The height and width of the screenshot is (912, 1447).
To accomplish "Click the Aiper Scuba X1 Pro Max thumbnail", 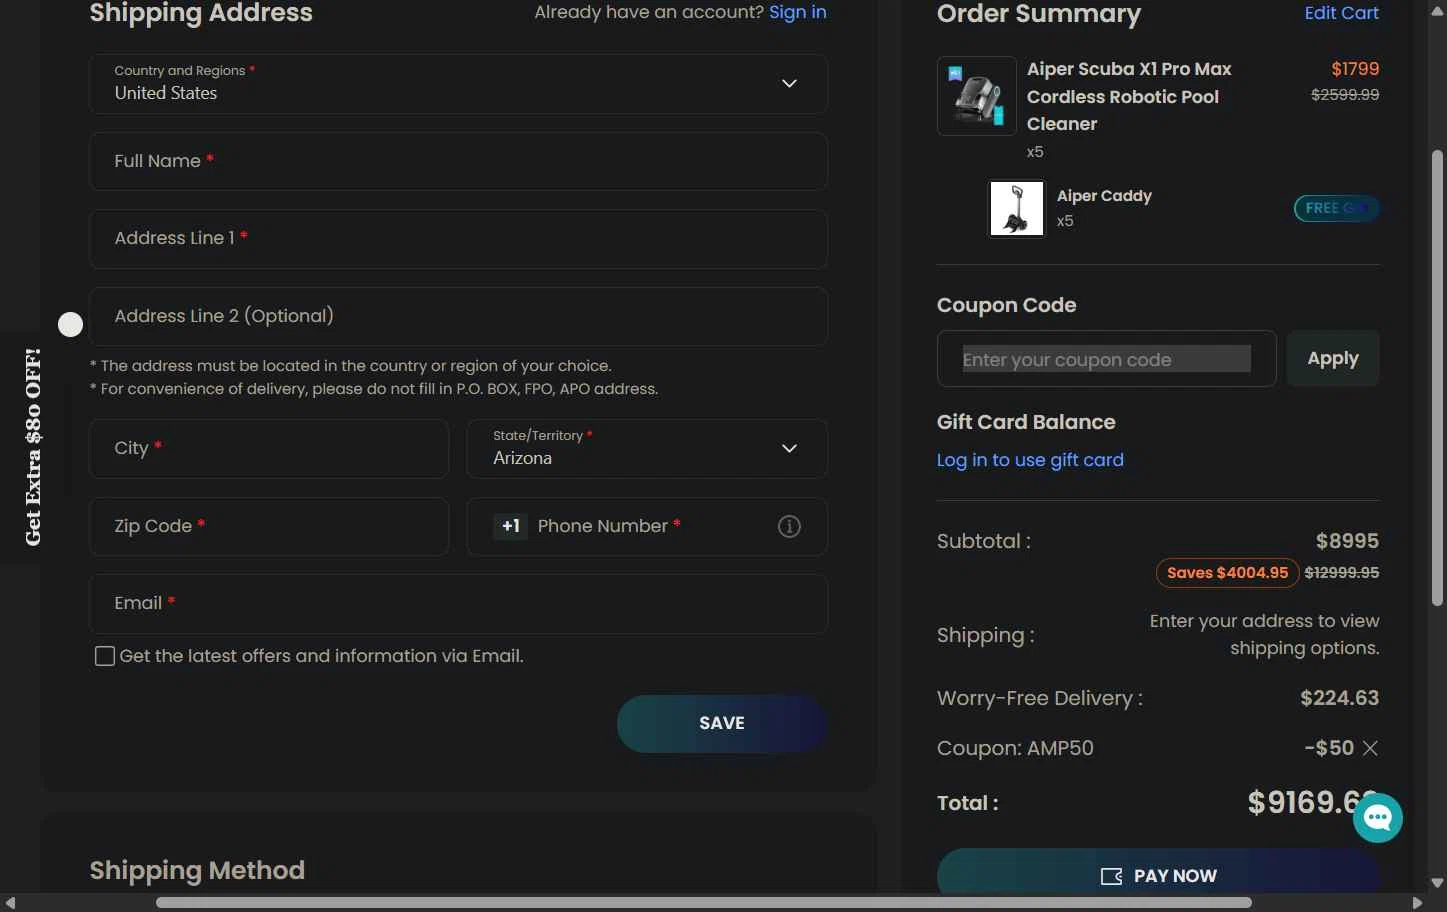I will (x=977, y=96).
